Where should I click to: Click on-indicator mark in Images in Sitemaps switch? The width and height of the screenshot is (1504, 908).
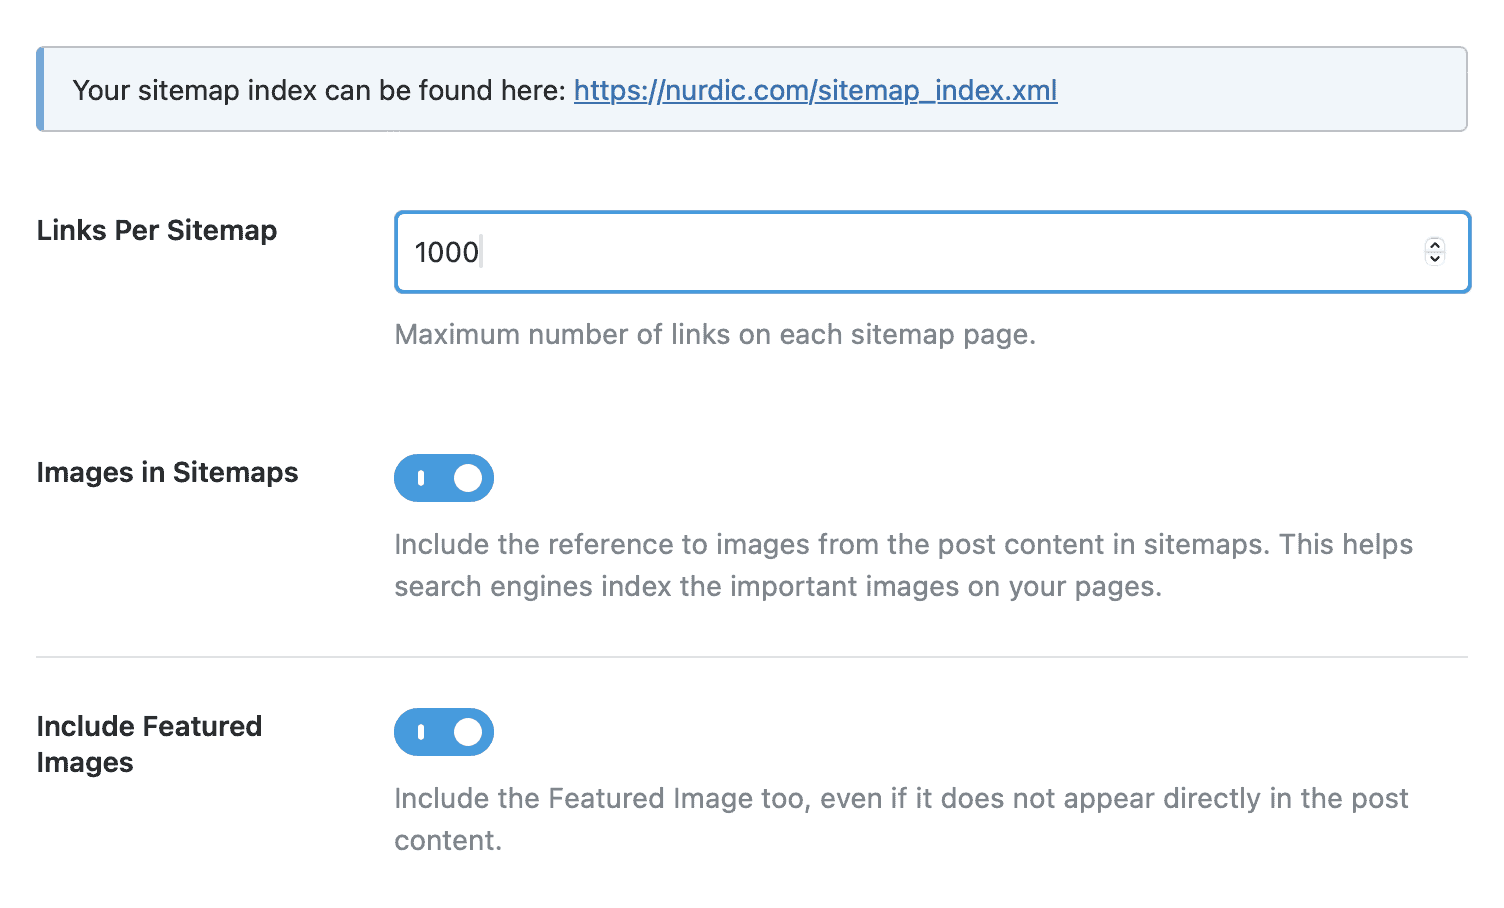pyautogui.click(x=421, y=478)
